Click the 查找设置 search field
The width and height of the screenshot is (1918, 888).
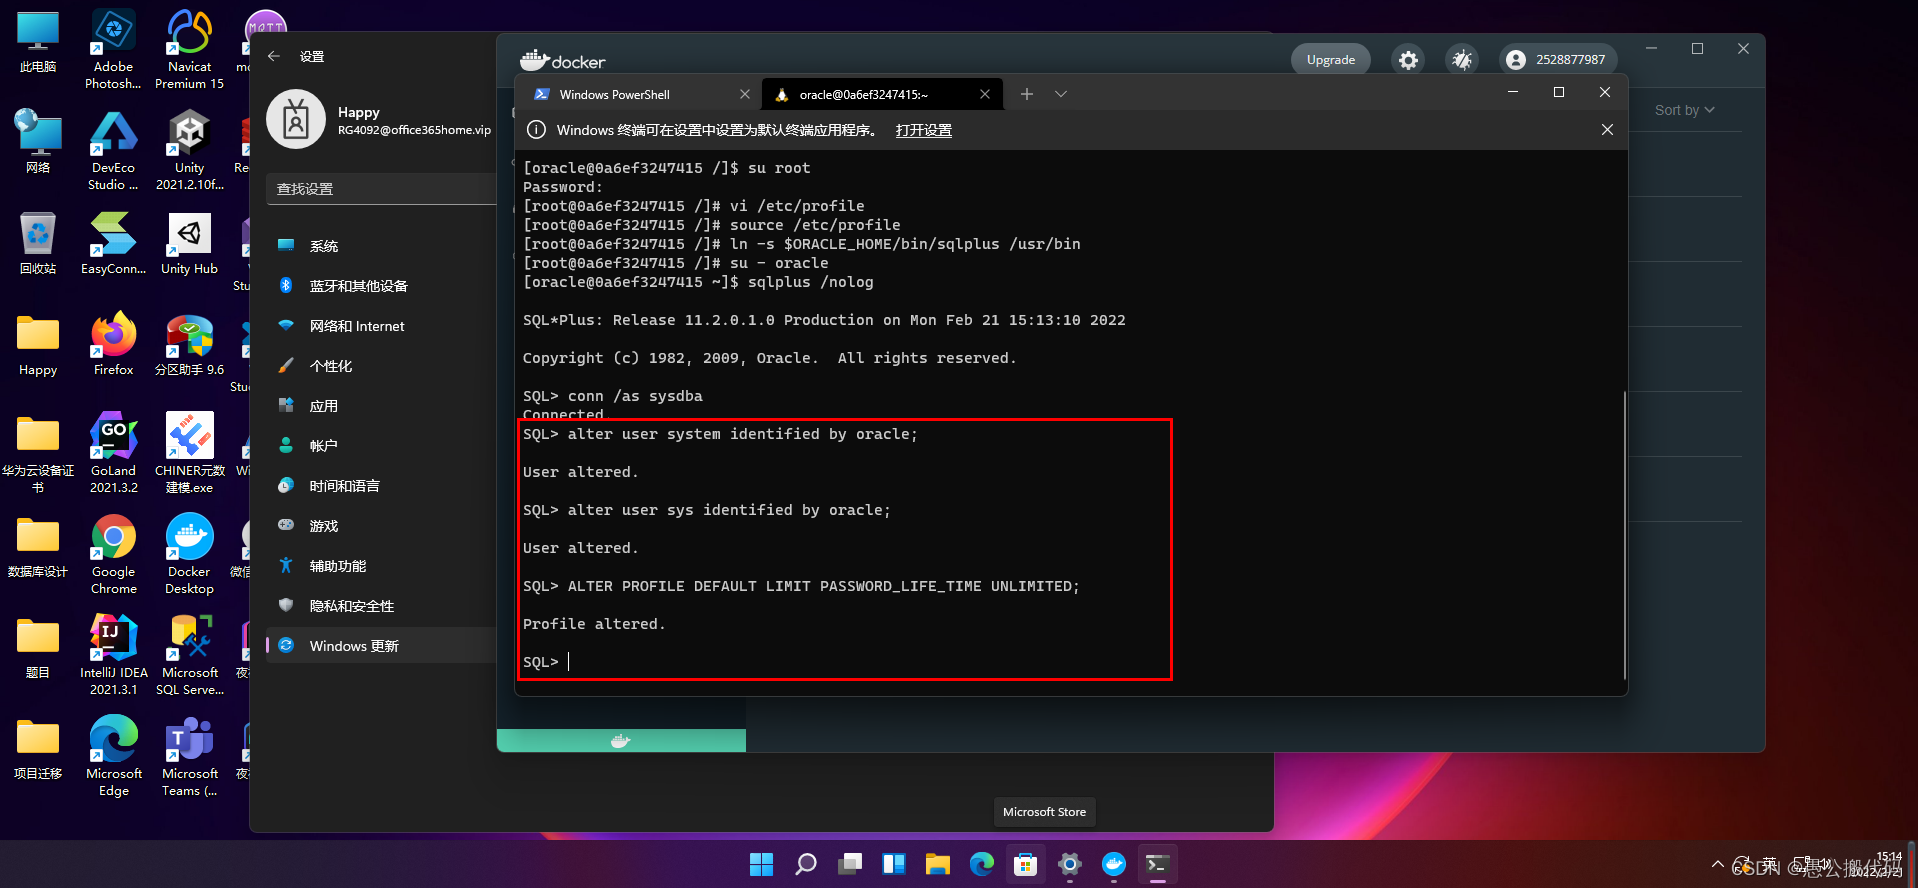tap(382, 189)
